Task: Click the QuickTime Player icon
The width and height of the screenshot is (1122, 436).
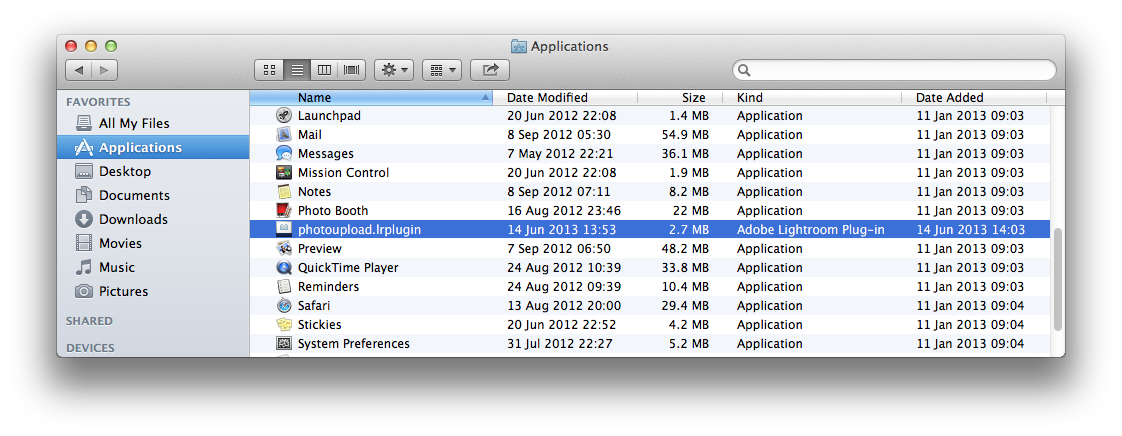Action: (284, 268)
